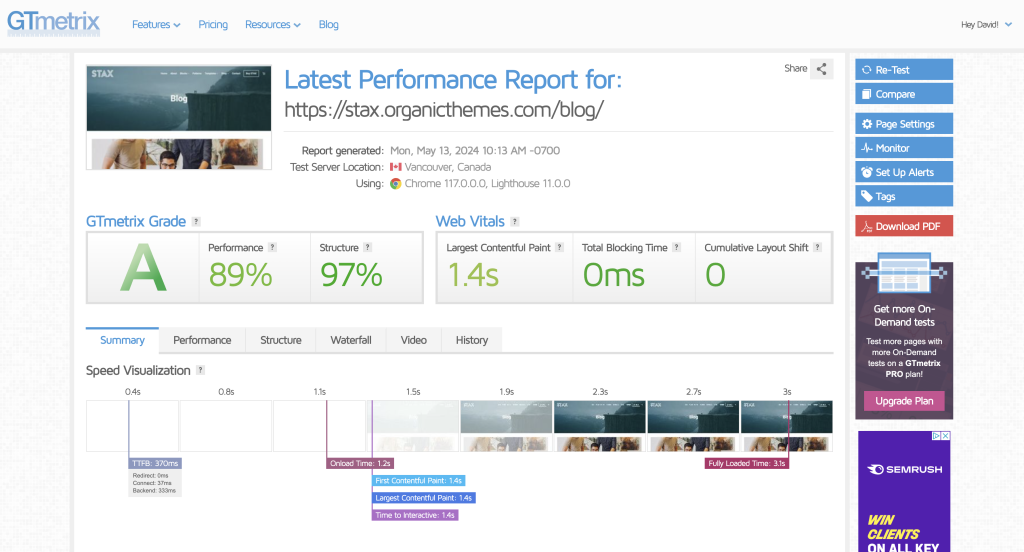
Task: Switch to the Waterfall tab
Action: click(x=351, y=340)
